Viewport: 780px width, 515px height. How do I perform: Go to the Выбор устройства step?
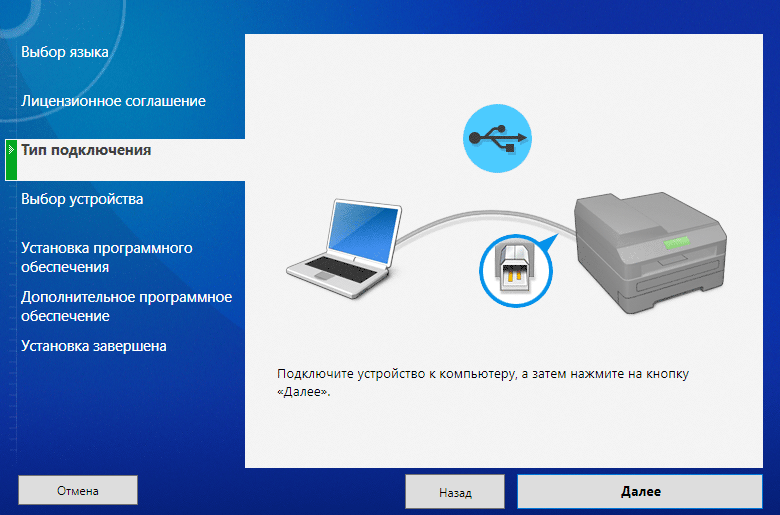pos(82,199)
